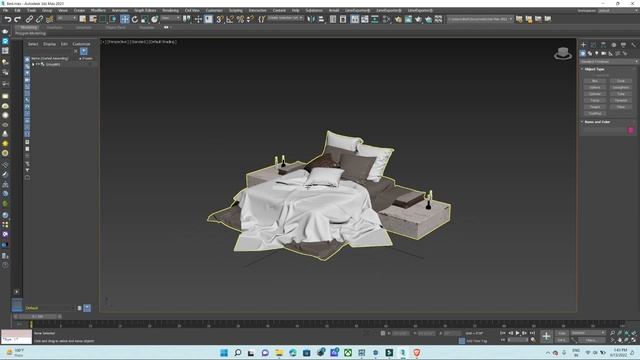Viewport: 640px width, 360px height.
Task: Pick the Rectangular Selection Region icon
Action: [x=103, y=19]
